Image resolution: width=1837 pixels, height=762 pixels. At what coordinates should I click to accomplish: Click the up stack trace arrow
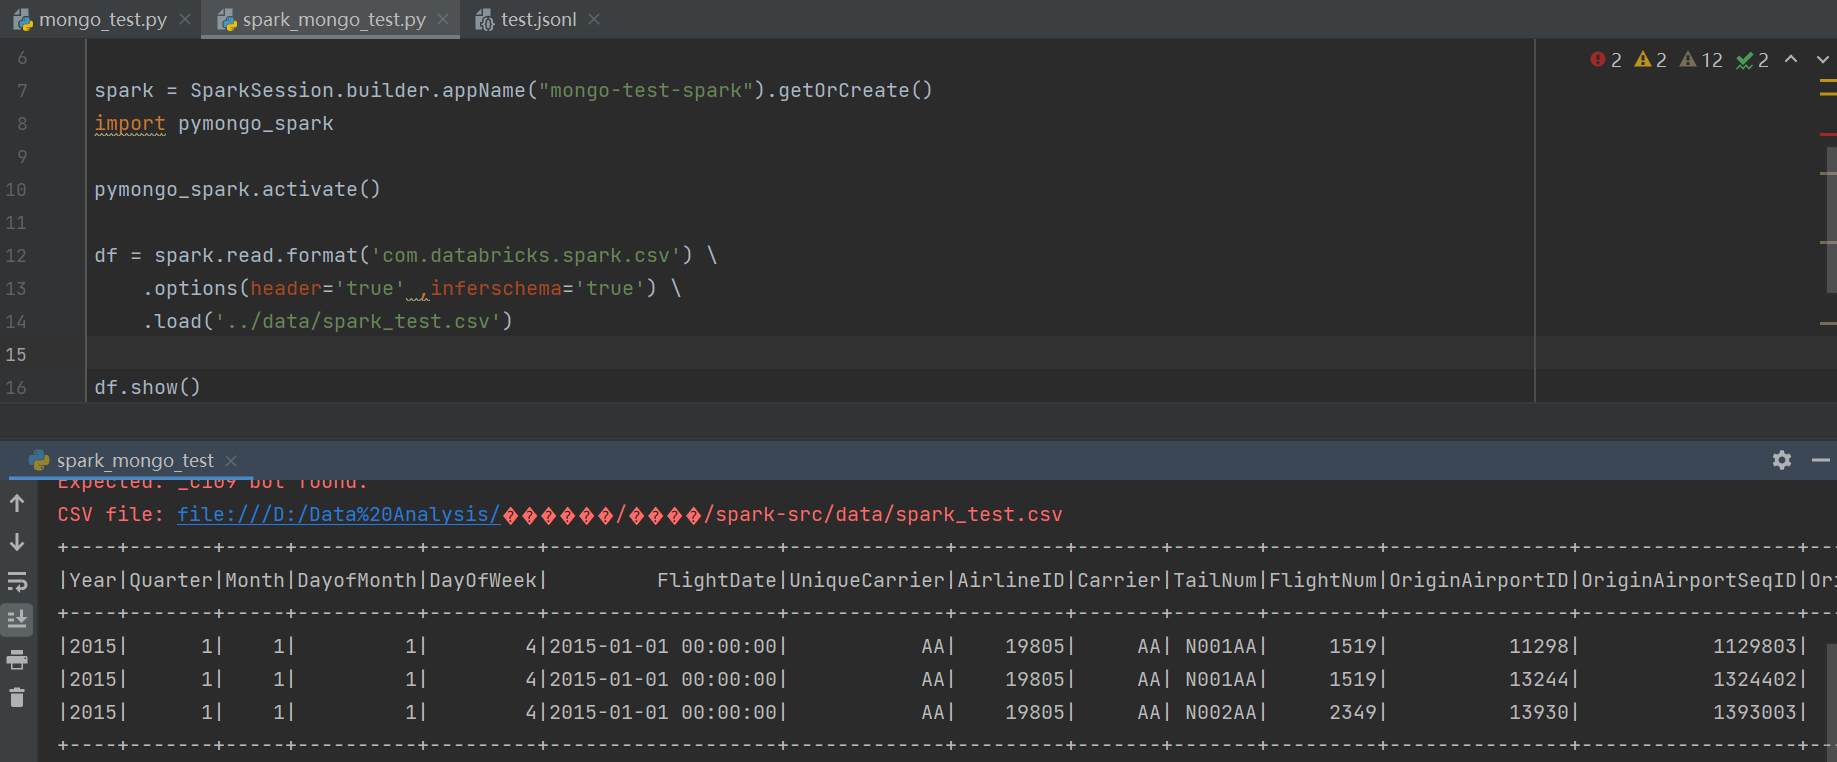[17, 503]
